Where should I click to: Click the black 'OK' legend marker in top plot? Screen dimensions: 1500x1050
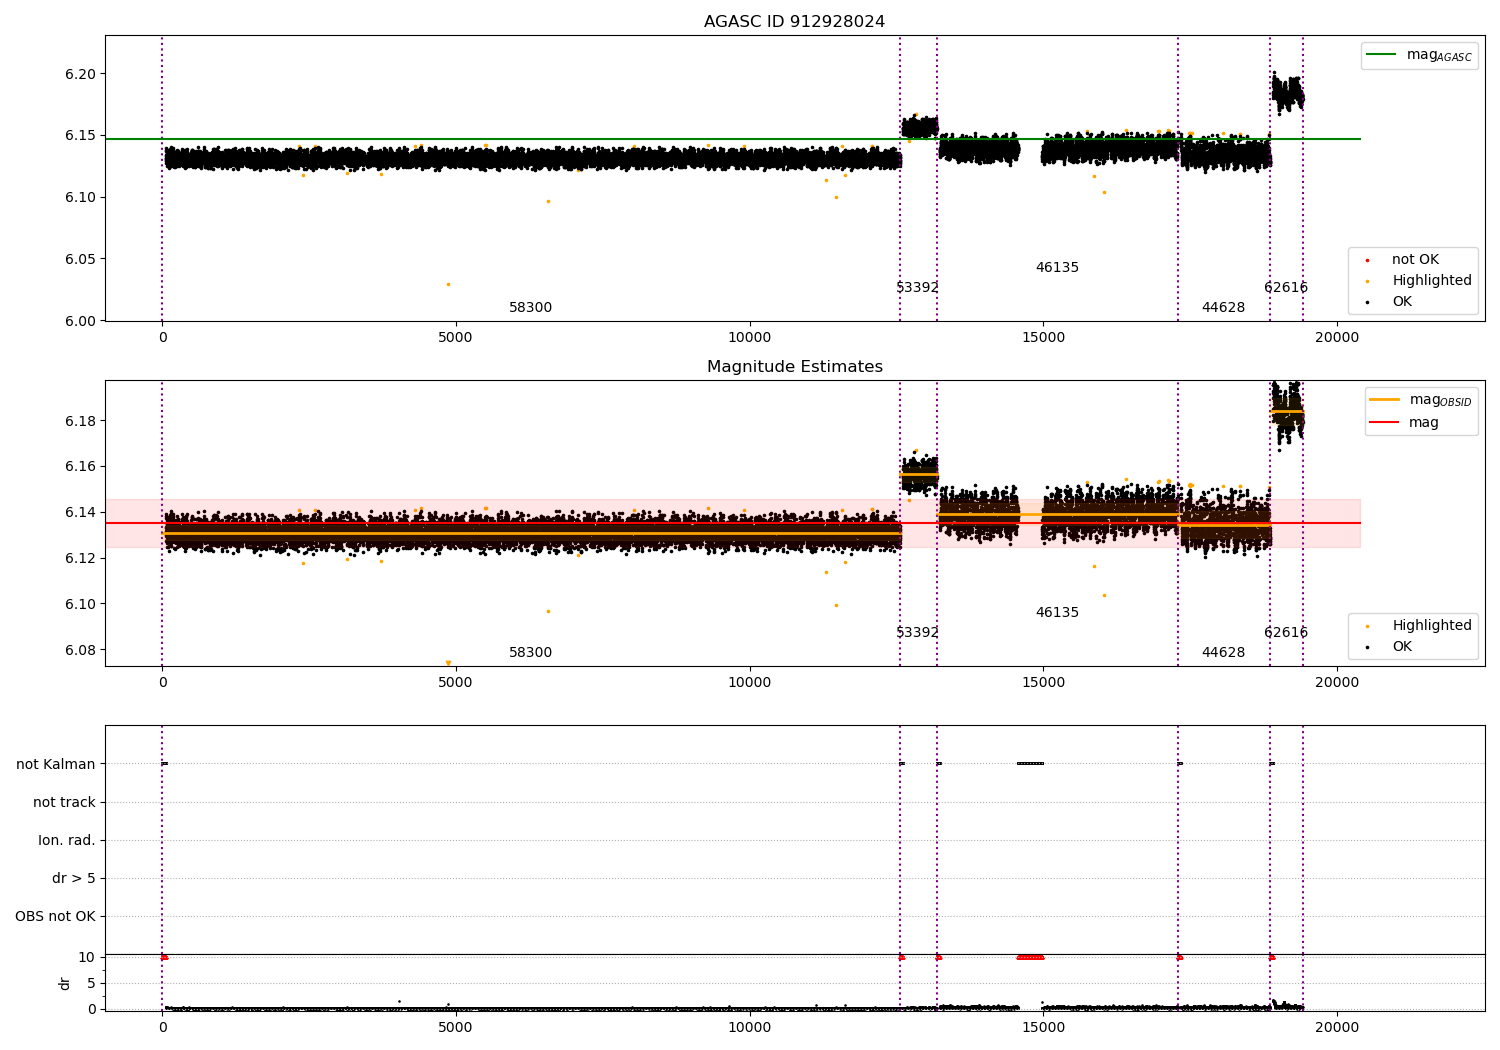1367,302
